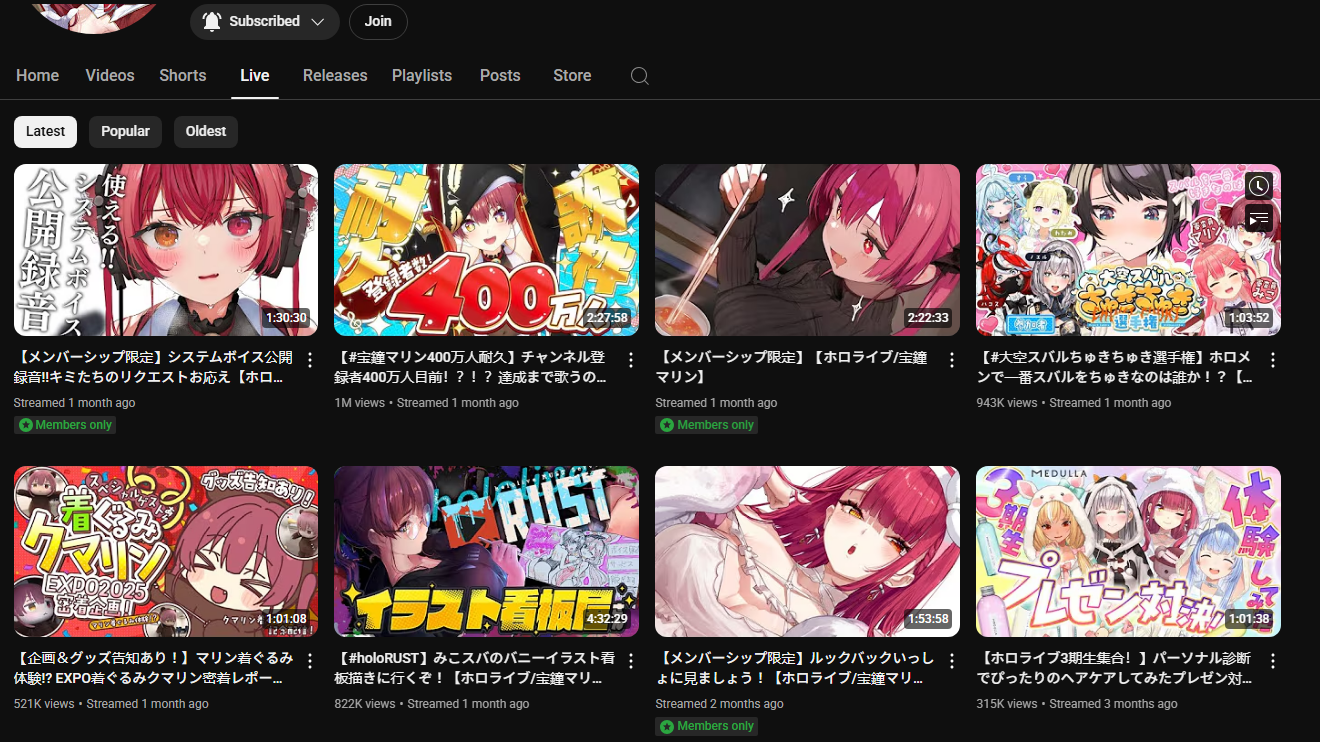The height and width of the screenshot is (742, 1320).
Task: Sort streams by Oldest
Action: point(206,131)
